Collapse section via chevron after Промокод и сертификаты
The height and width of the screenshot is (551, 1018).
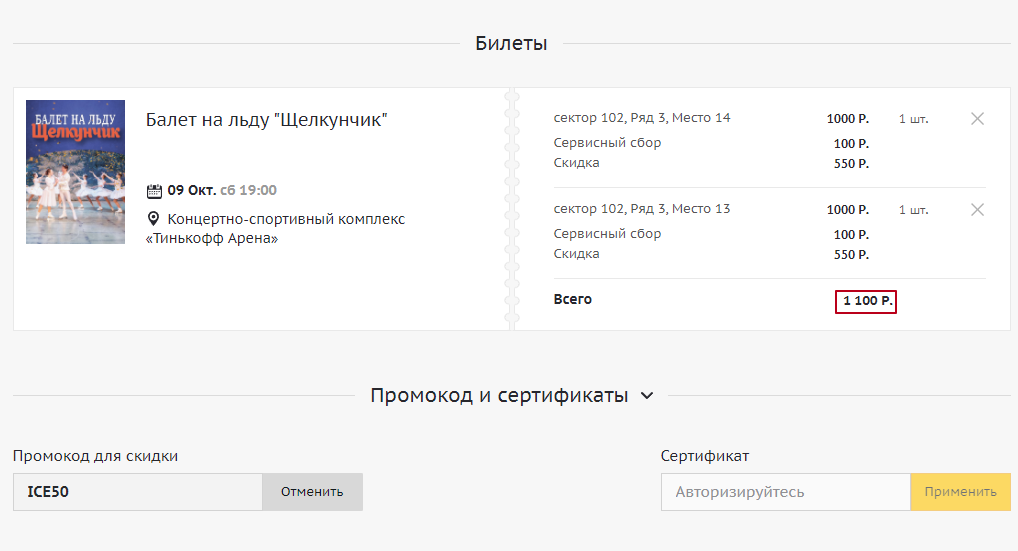647,396
